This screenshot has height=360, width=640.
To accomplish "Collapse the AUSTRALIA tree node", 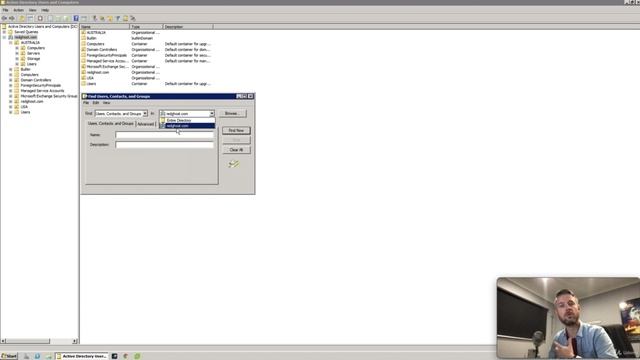I will click(x=11, y=42).
